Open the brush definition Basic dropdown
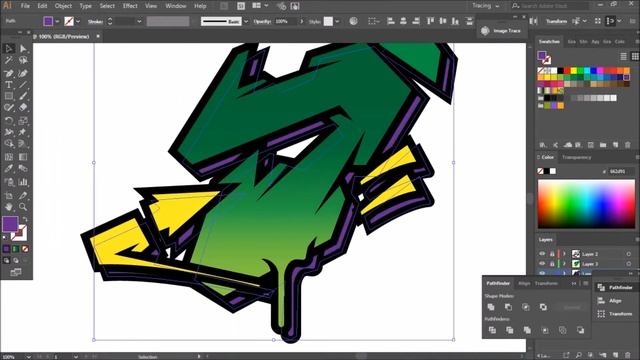 pos(246,21)
